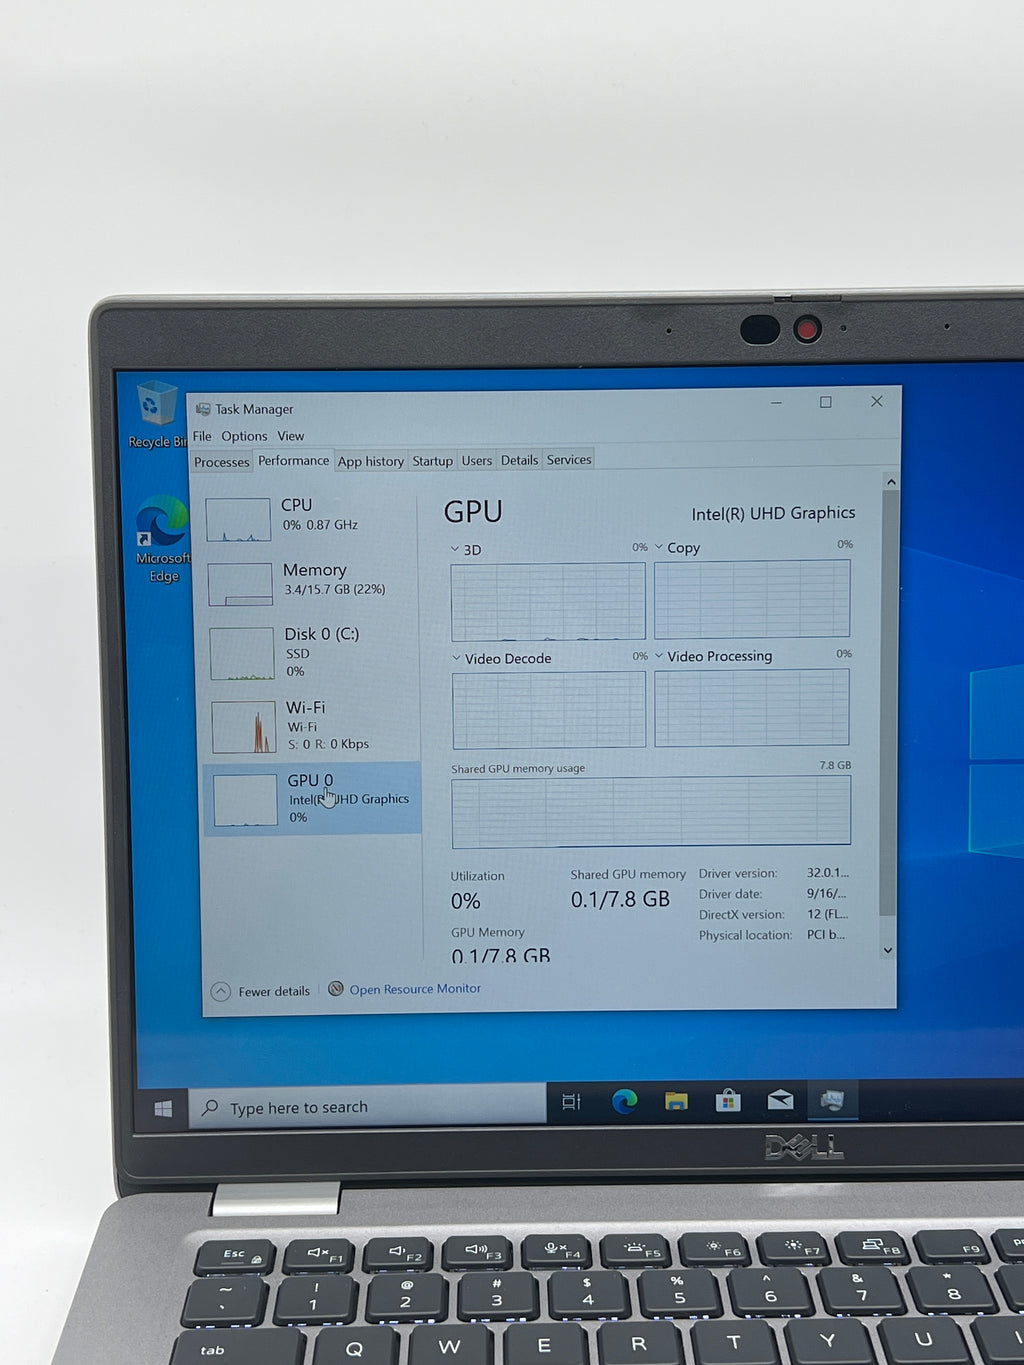This screenshot has width=1024, height=1365.
Task: Open Microsoft Edge desktop shortcut
Action: click(x=162, y=540)
